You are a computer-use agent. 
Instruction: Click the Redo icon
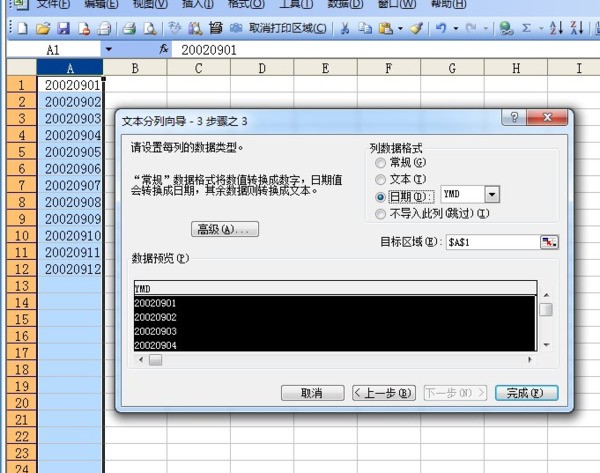471,28
